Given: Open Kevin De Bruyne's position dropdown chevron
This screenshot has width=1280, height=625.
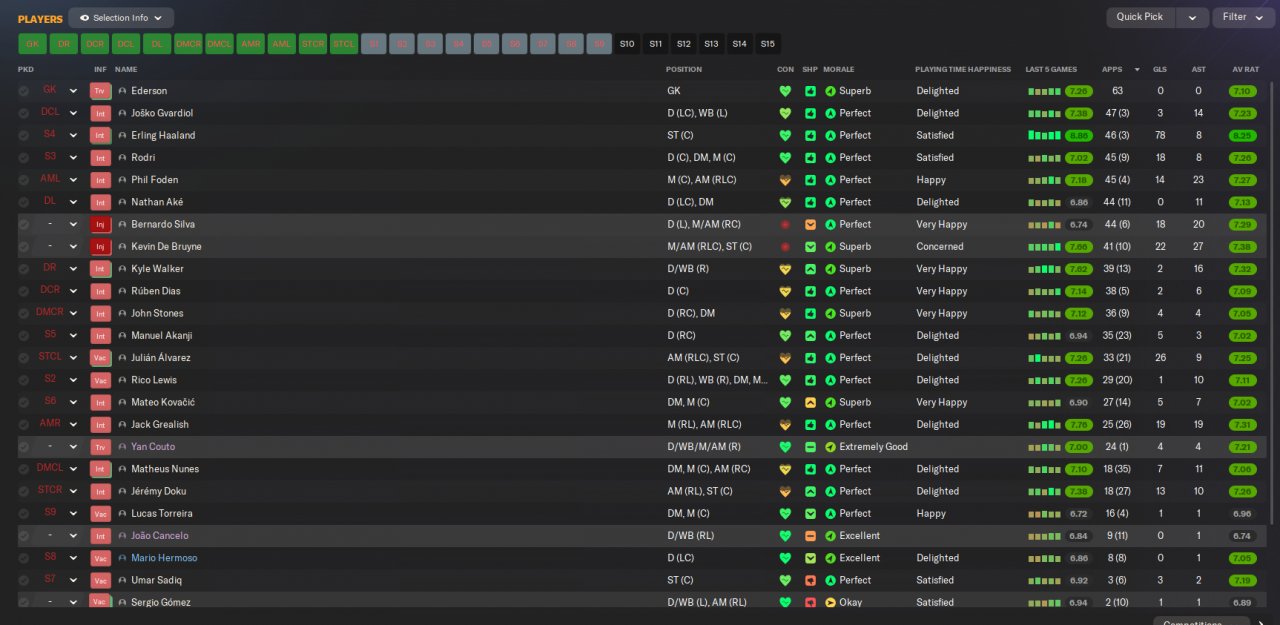Looking at the screenshot, I should [x=73, y=247].
